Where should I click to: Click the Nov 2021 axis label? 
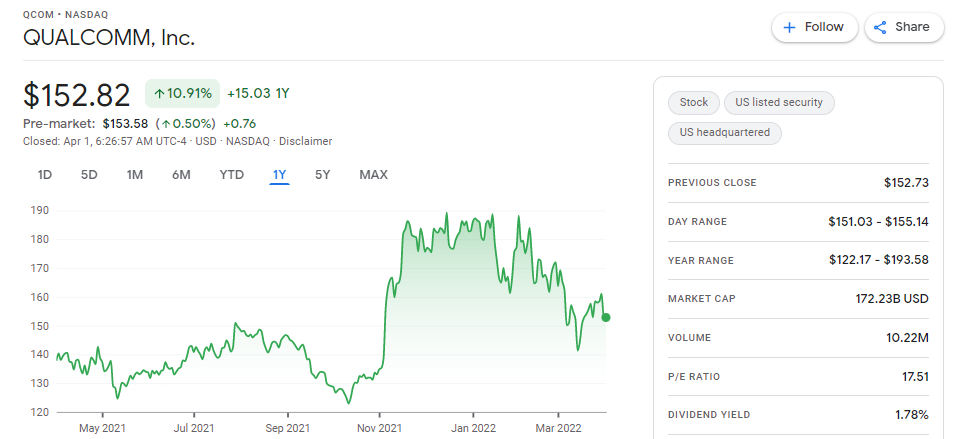tap(379, 428)
